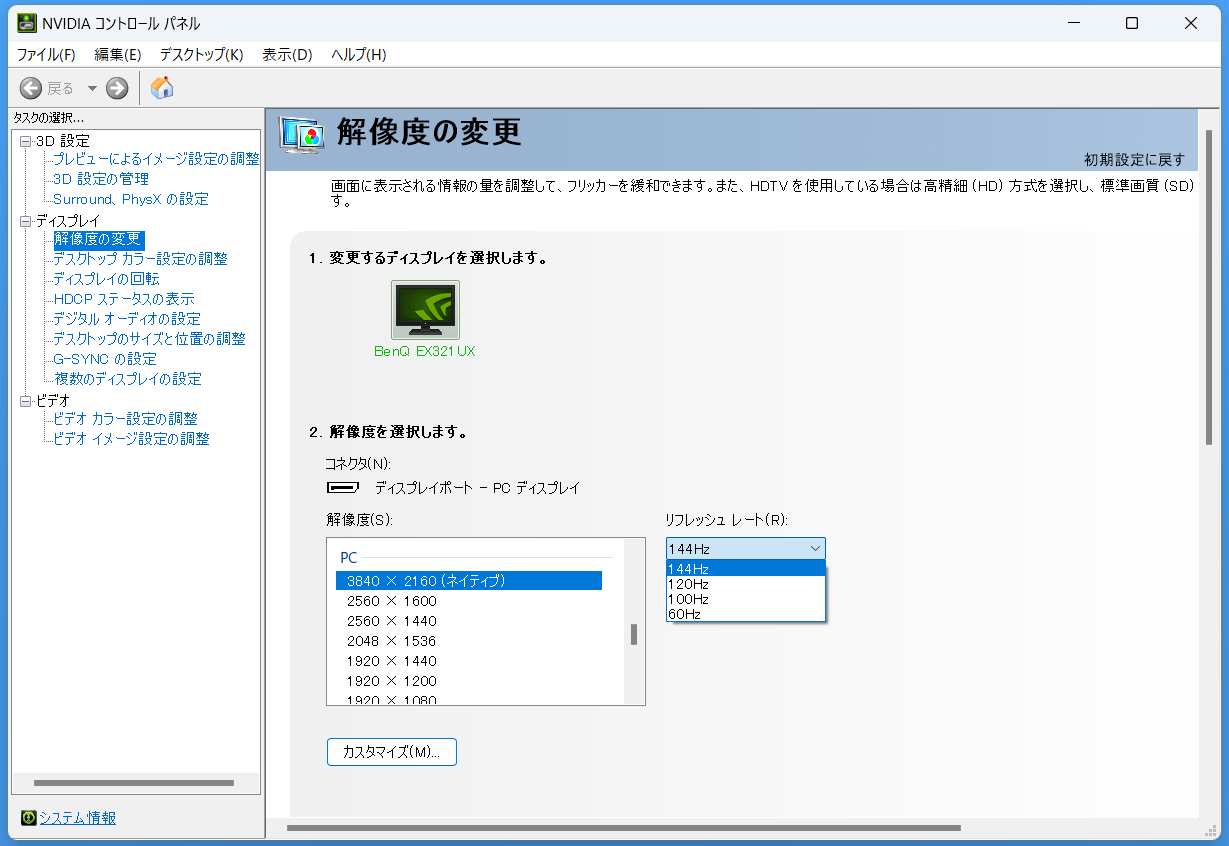Open G-SYNC の設定 in the task tree
This screenshot has height=846, width=1229.
point(105,359)
